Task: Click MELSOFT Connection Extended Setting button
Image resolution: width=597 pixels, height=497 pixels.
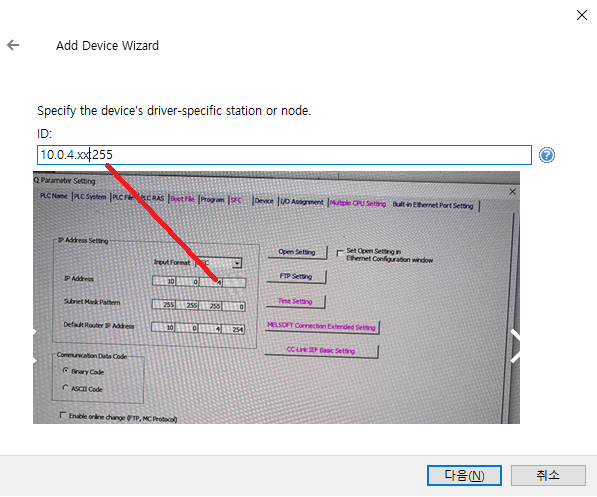Action: click(x=322, y=326)
